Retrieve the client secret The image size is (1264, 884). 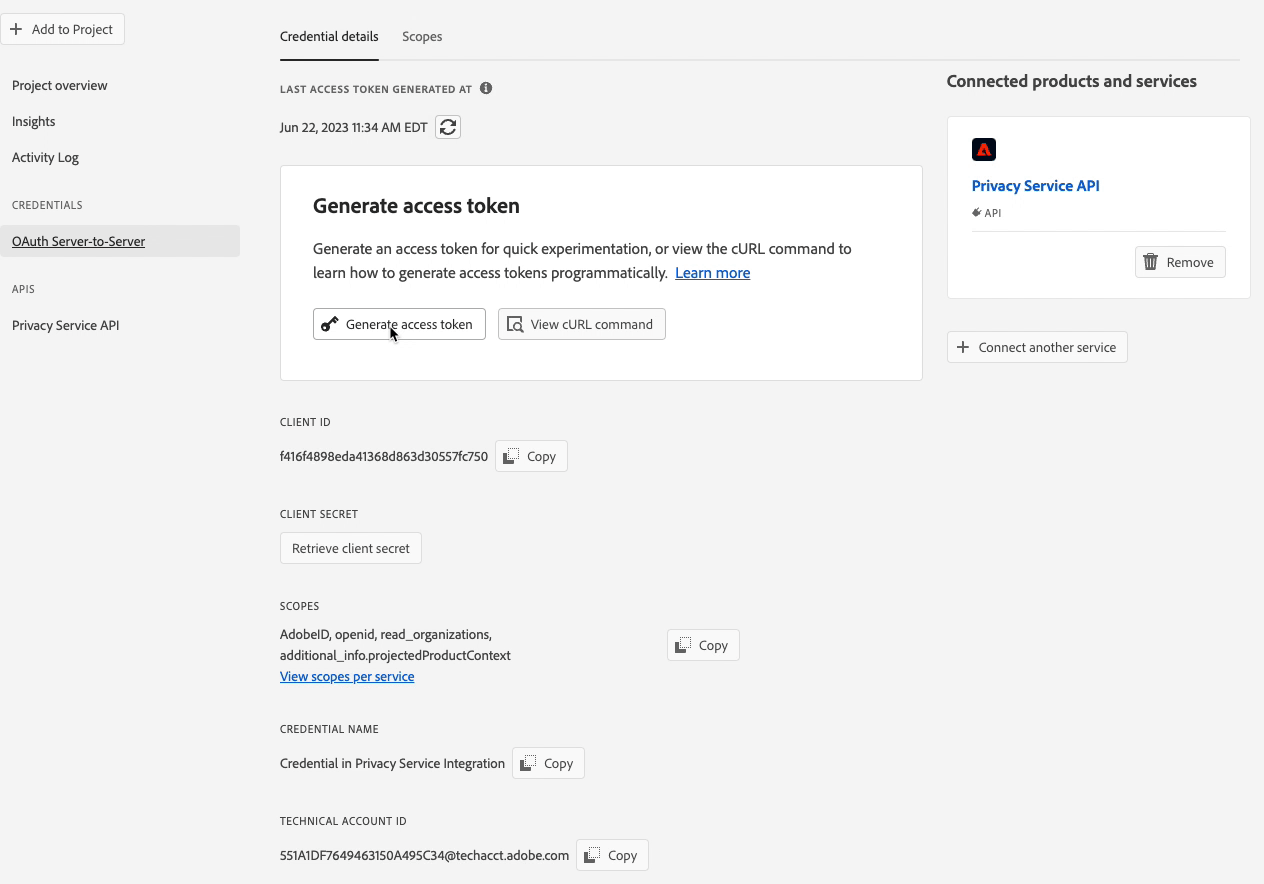[x=350, y=548]
